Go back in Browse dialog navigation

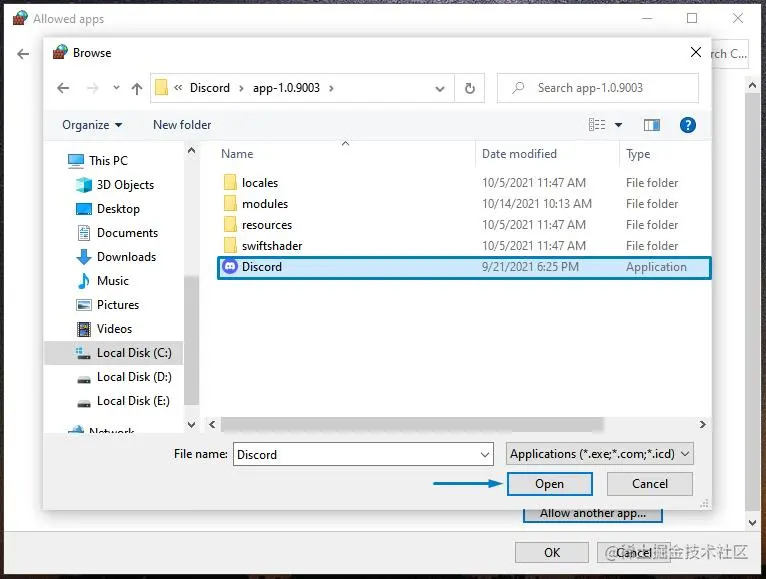(x=63, y=88)
